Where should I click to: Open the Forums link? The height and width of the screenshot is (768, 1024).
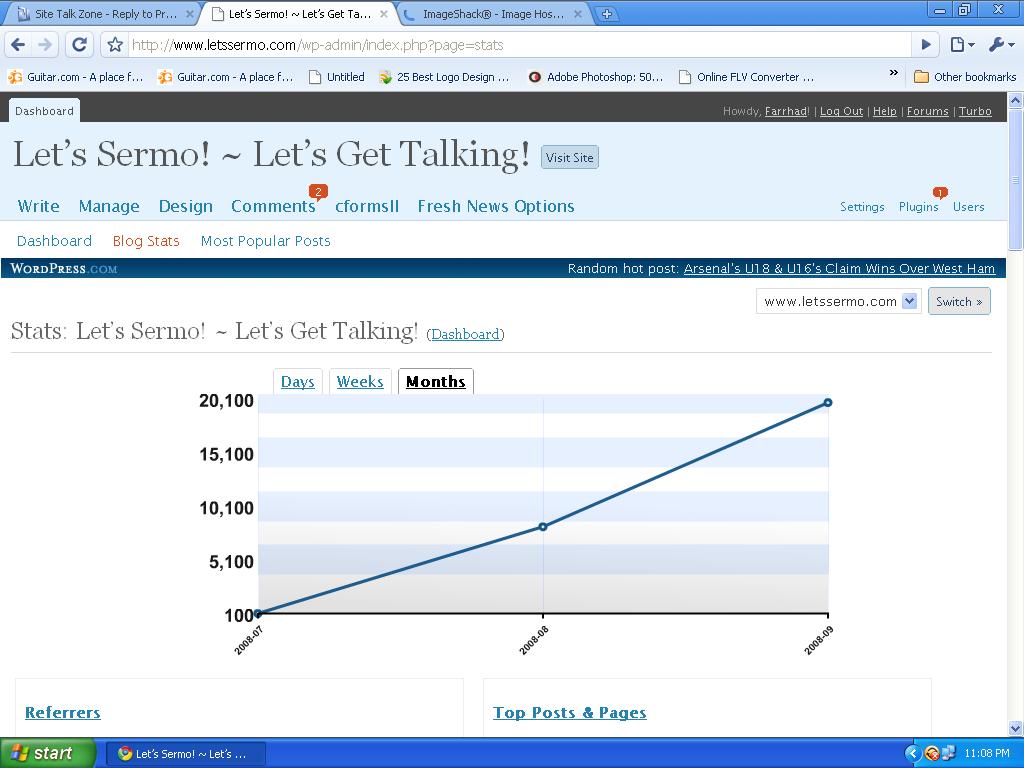[x=927, y=111]
